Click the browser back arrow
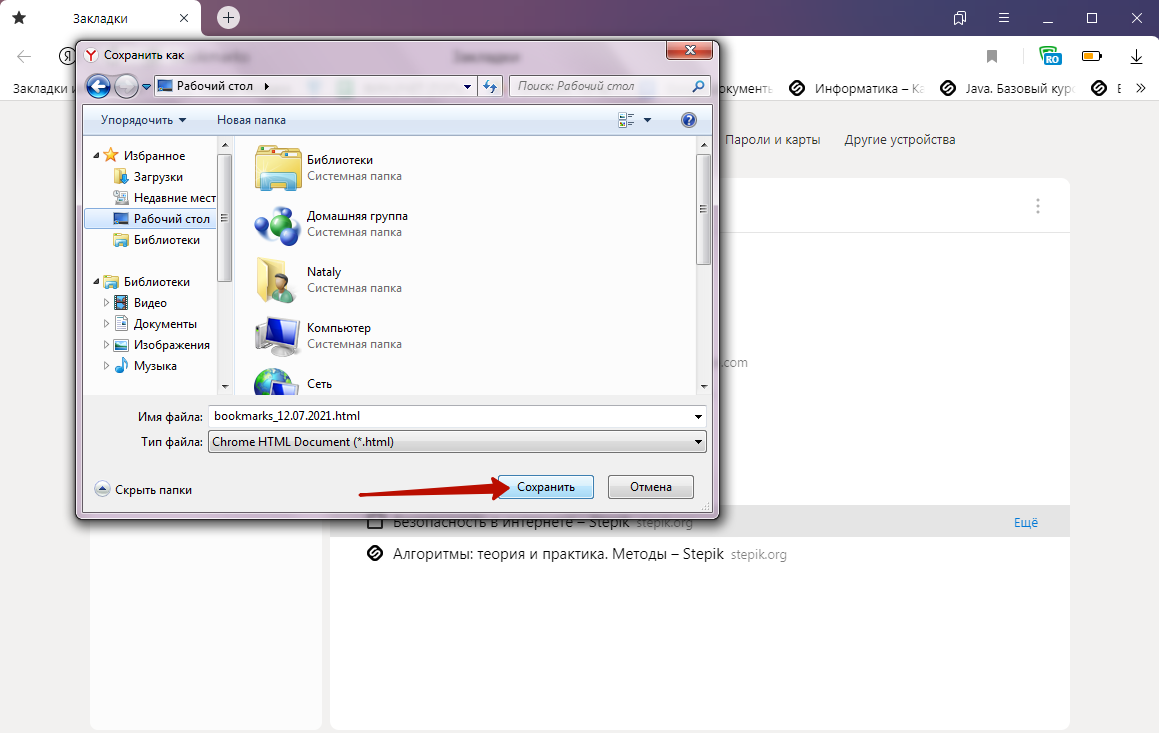Viewport: 1159px width, 733px height. (24, 56)
